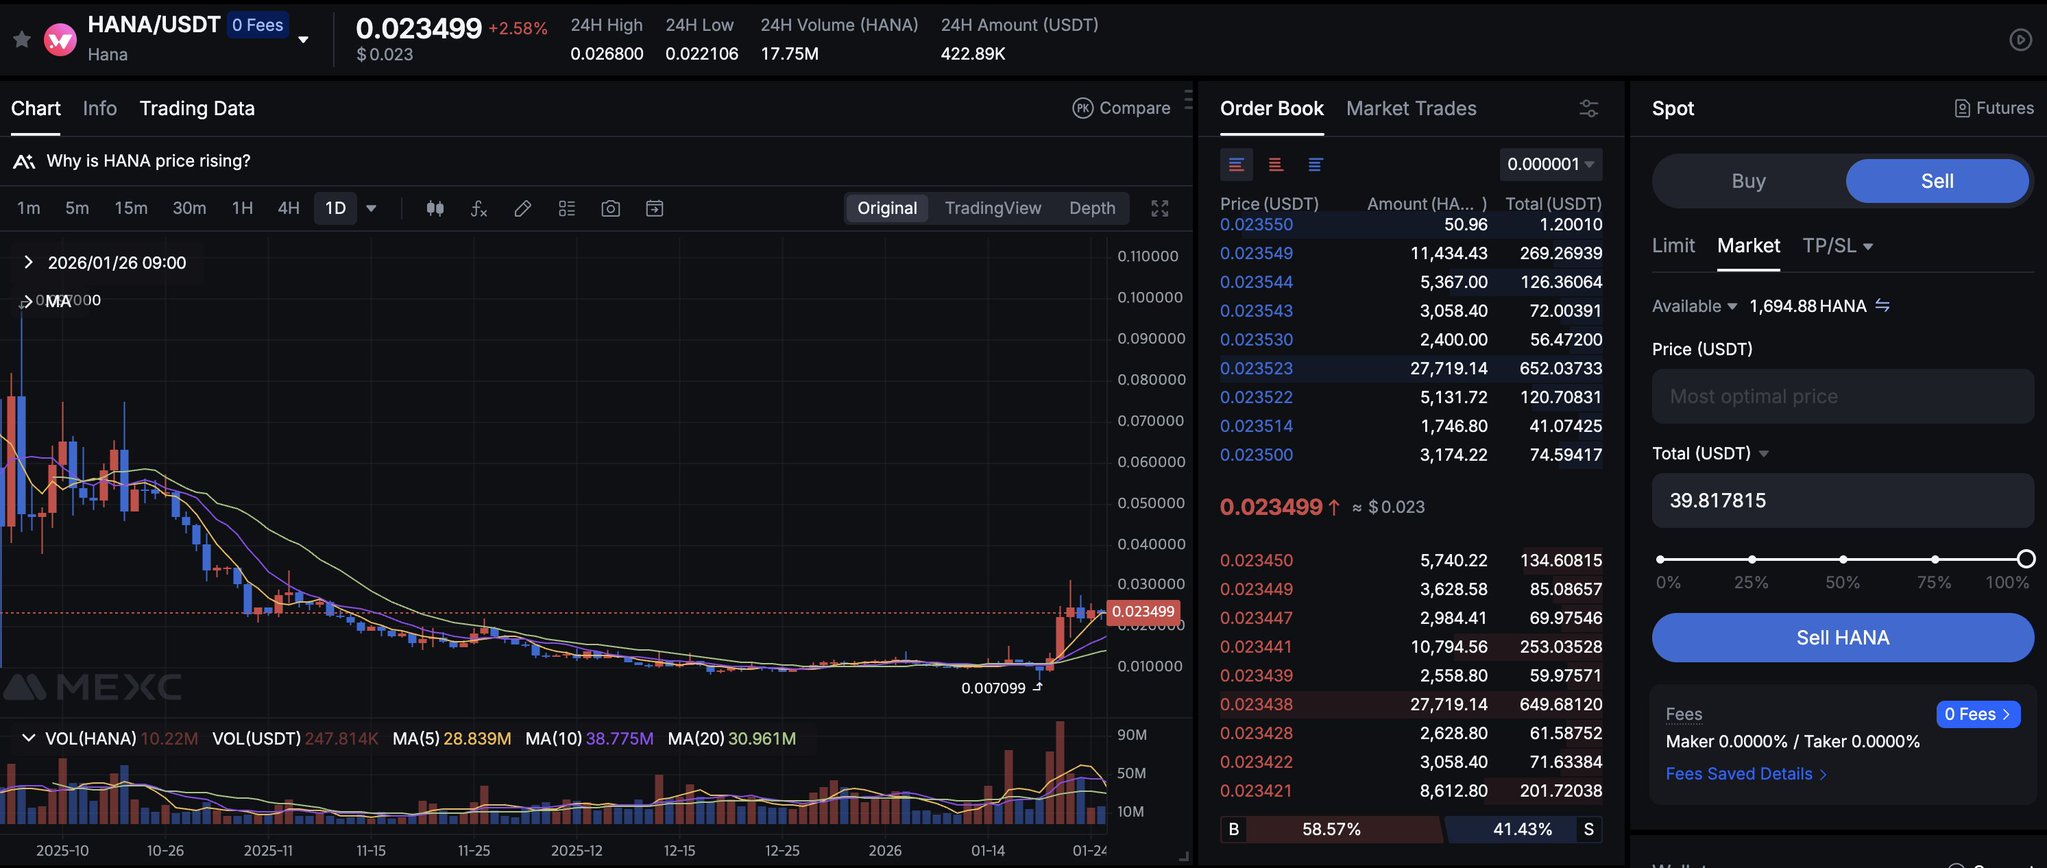Screen dimensions: 2047x868
Task: Open the indicators function icon
Action: pos(479,208)
